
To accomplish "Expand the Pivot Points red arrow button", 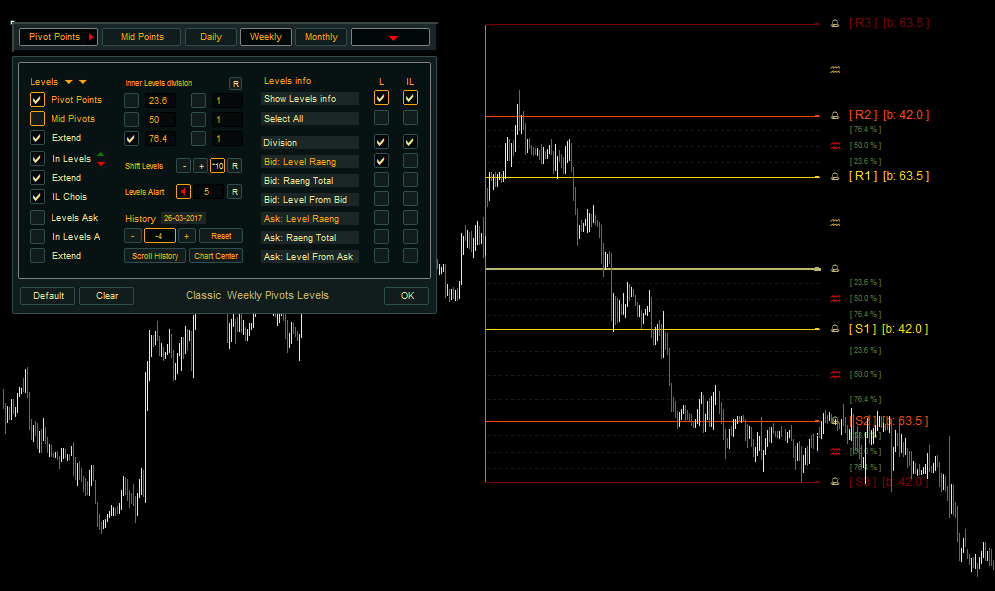I will pyautogui.click(x=91, y=37).
